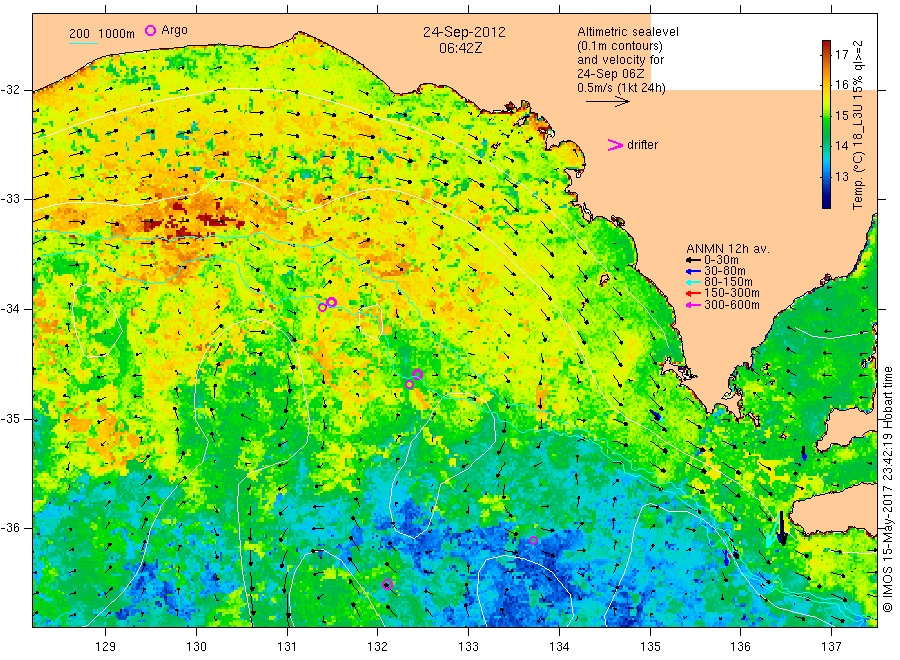Click the magenta drifter chevron legend symbol
The width and height of the screenshot is (900, 660).
click(615, 145)
